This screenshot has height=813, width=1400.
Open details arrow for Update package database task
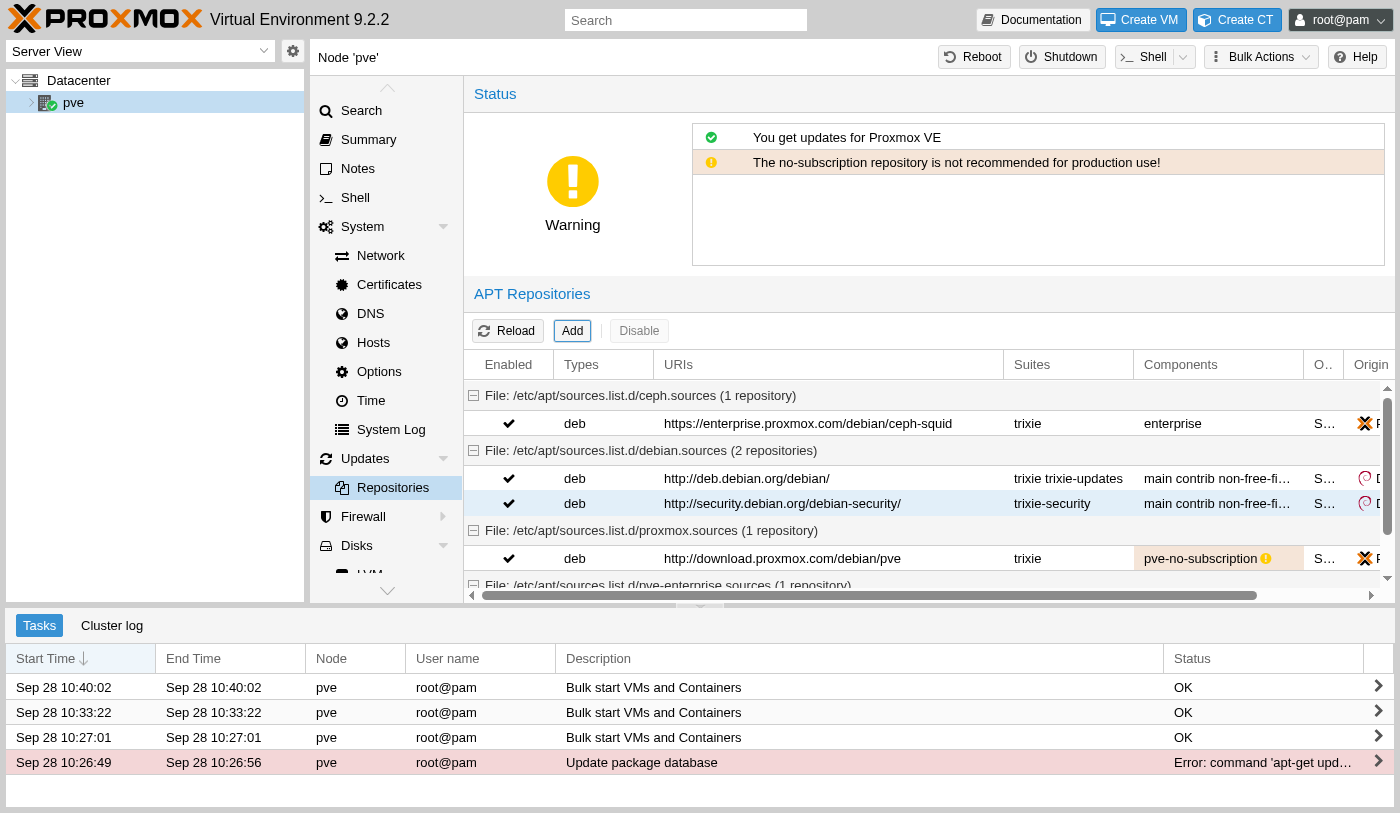click(1378, 761)
